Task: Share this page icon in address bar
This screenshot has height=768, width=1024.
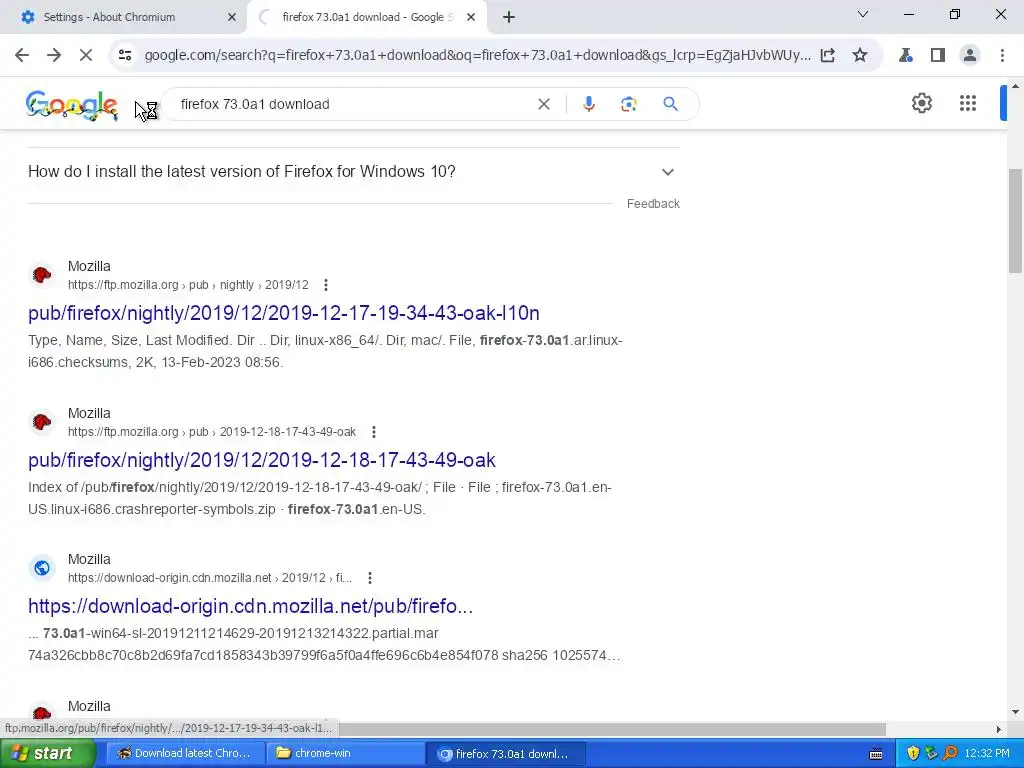Action: 827,56
